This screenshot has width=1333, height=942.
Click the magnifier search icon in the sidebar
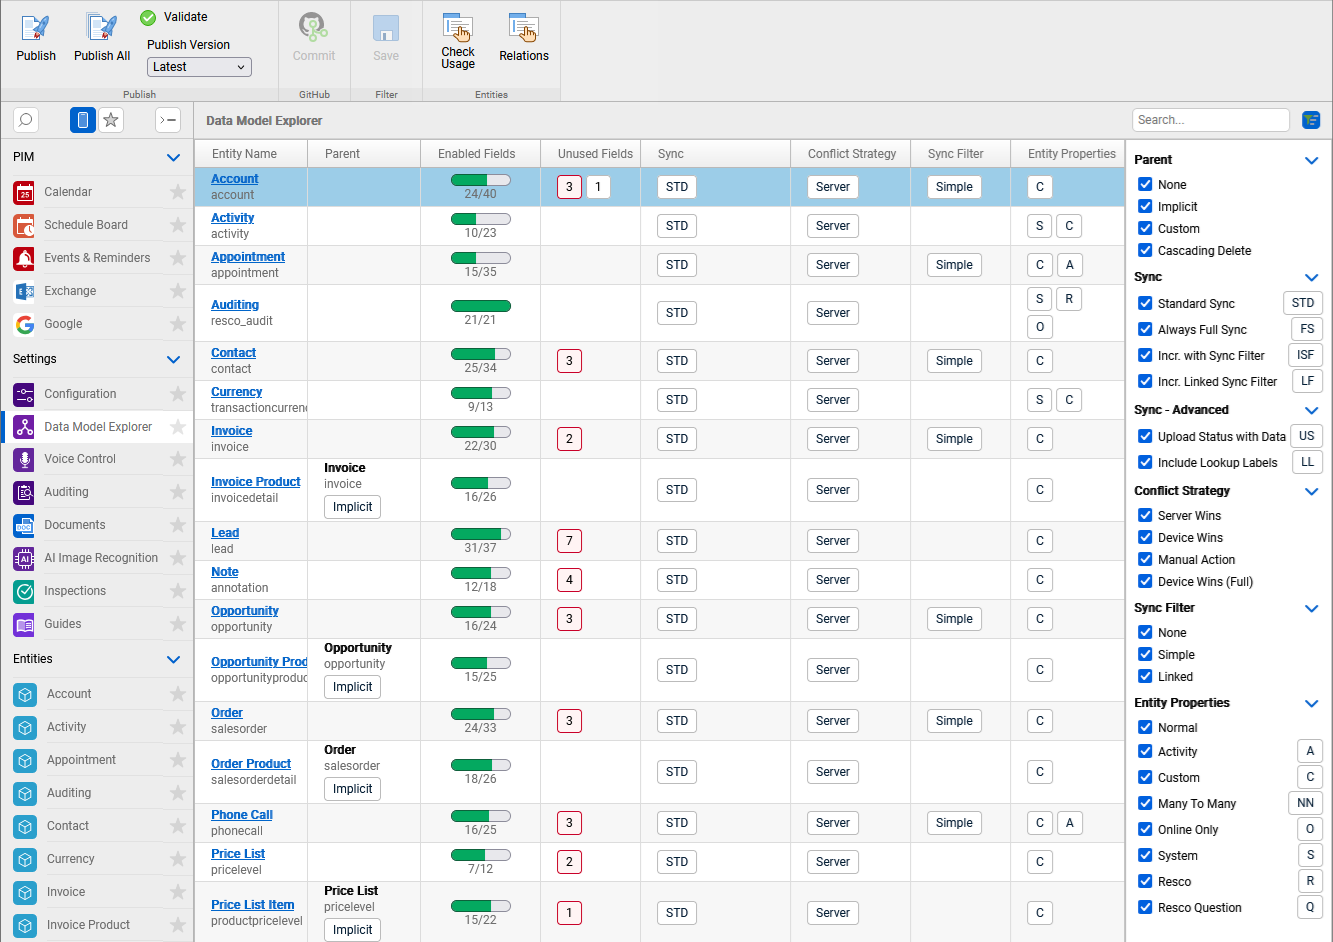(x=26, y=120)
